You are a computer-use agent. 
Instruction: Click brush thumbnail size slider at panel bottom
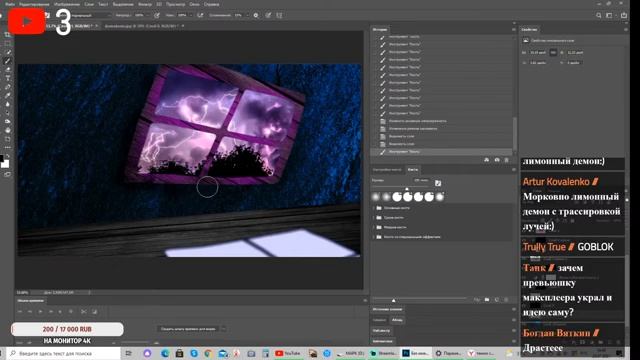tap(393, 300)
